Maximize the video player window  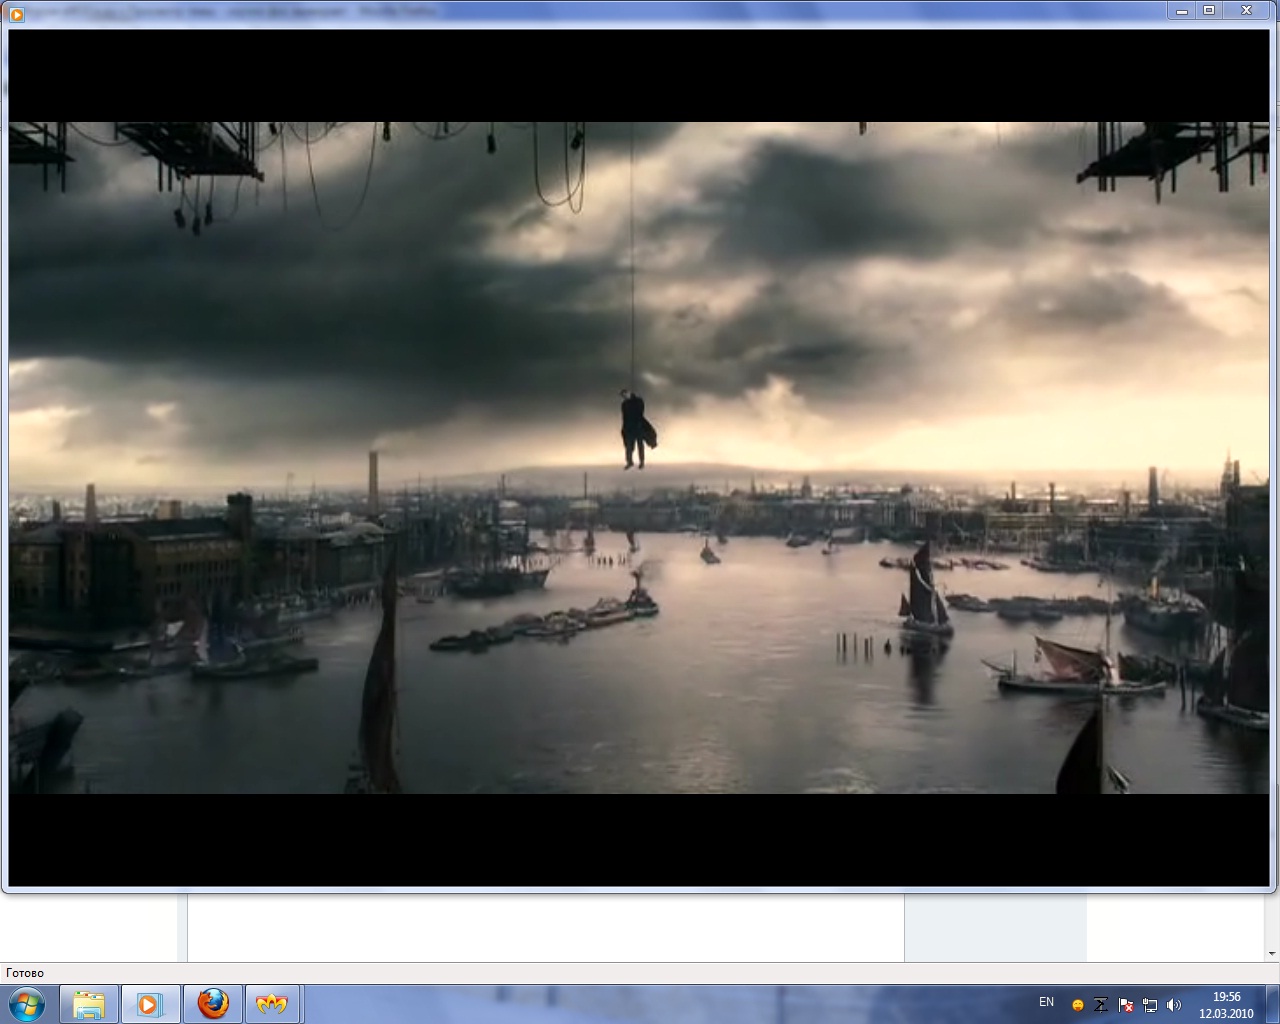pyautogui.click(x=1209, y=11)
